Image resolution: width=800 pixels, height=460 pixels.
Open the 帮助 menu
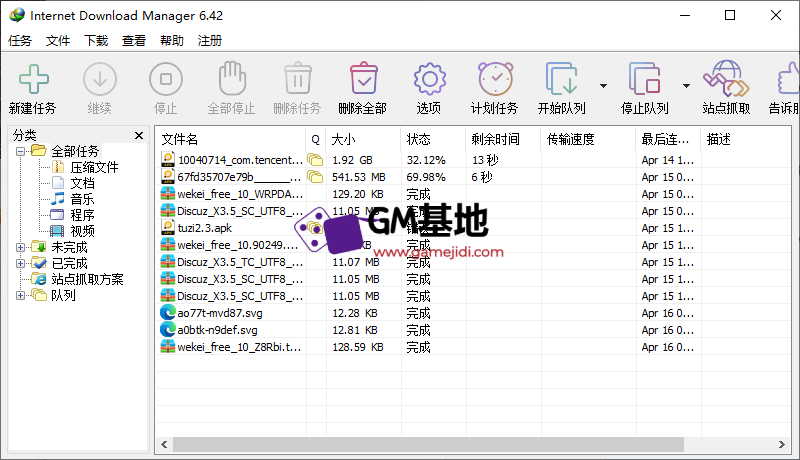pos(171,40)
